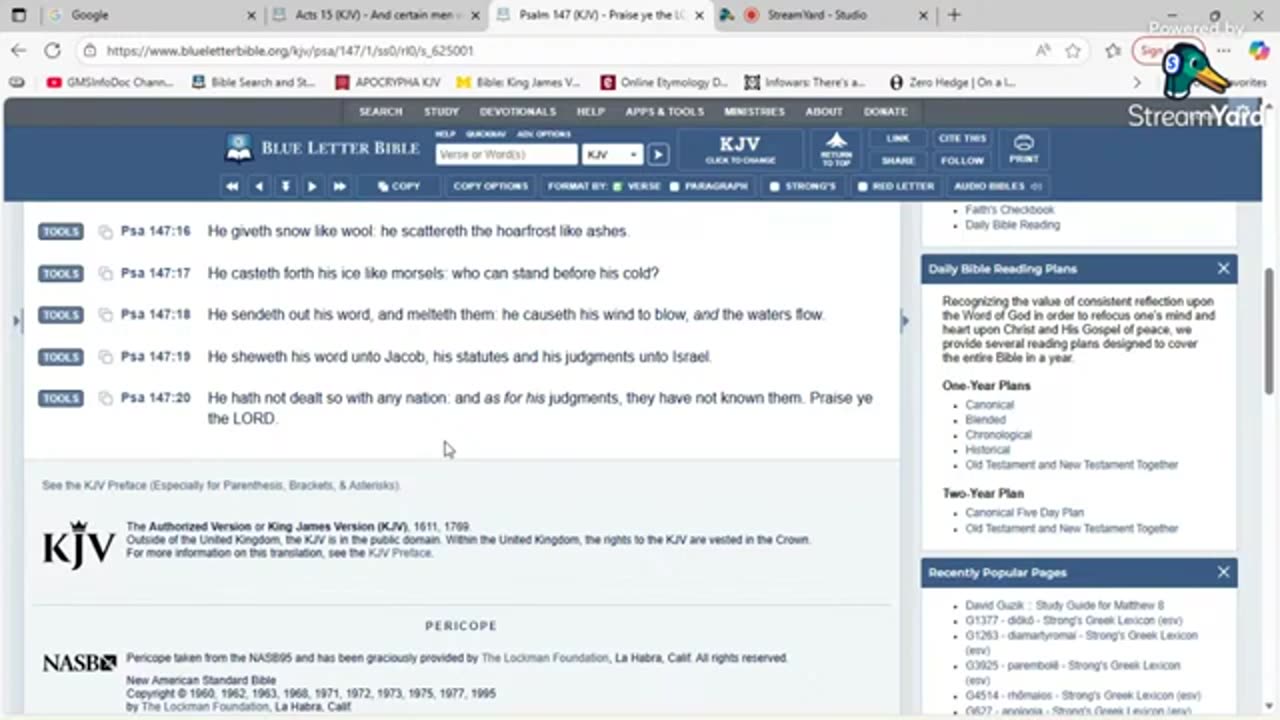
Task: Add page to favorites star icon
Action: tap(1073, 50)
